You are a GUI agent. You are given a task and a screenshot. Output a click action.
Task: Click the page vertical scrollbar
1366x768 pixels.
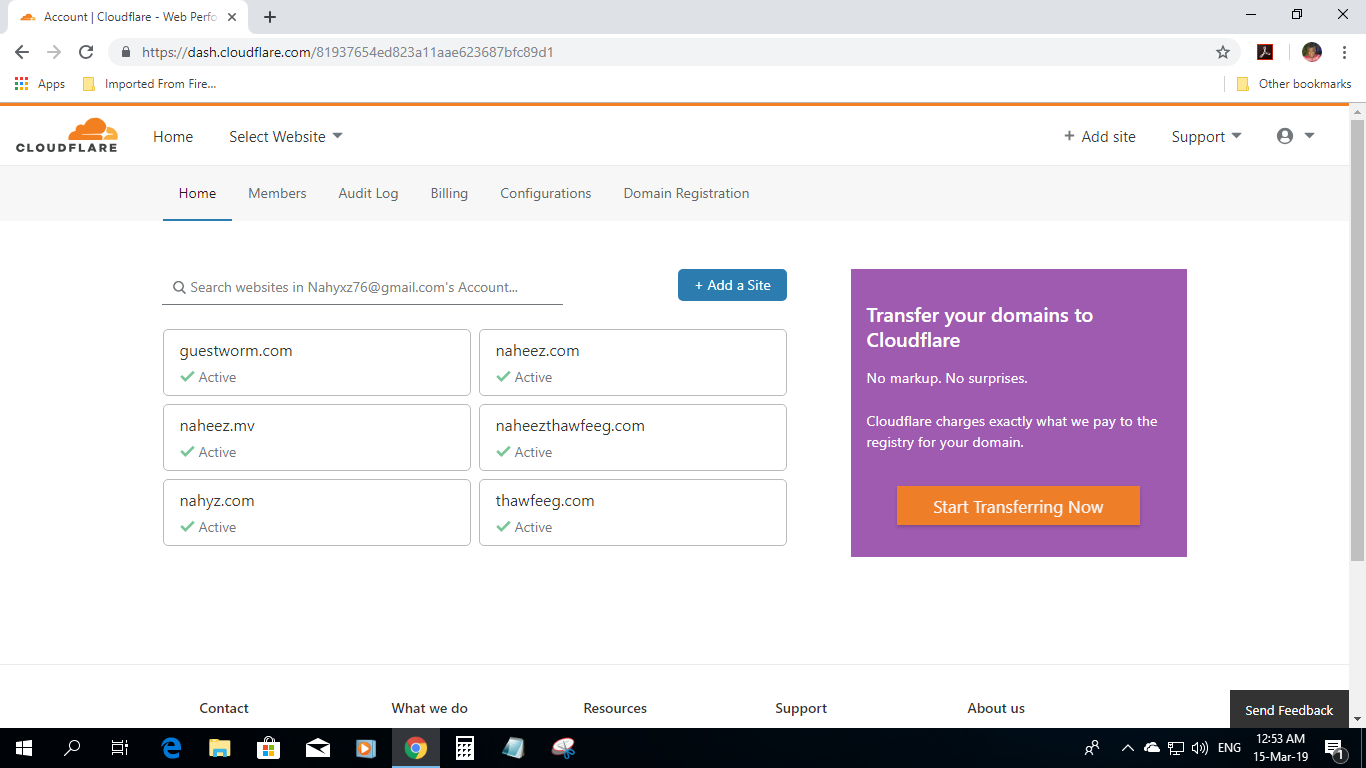(x=1357, y=340)
